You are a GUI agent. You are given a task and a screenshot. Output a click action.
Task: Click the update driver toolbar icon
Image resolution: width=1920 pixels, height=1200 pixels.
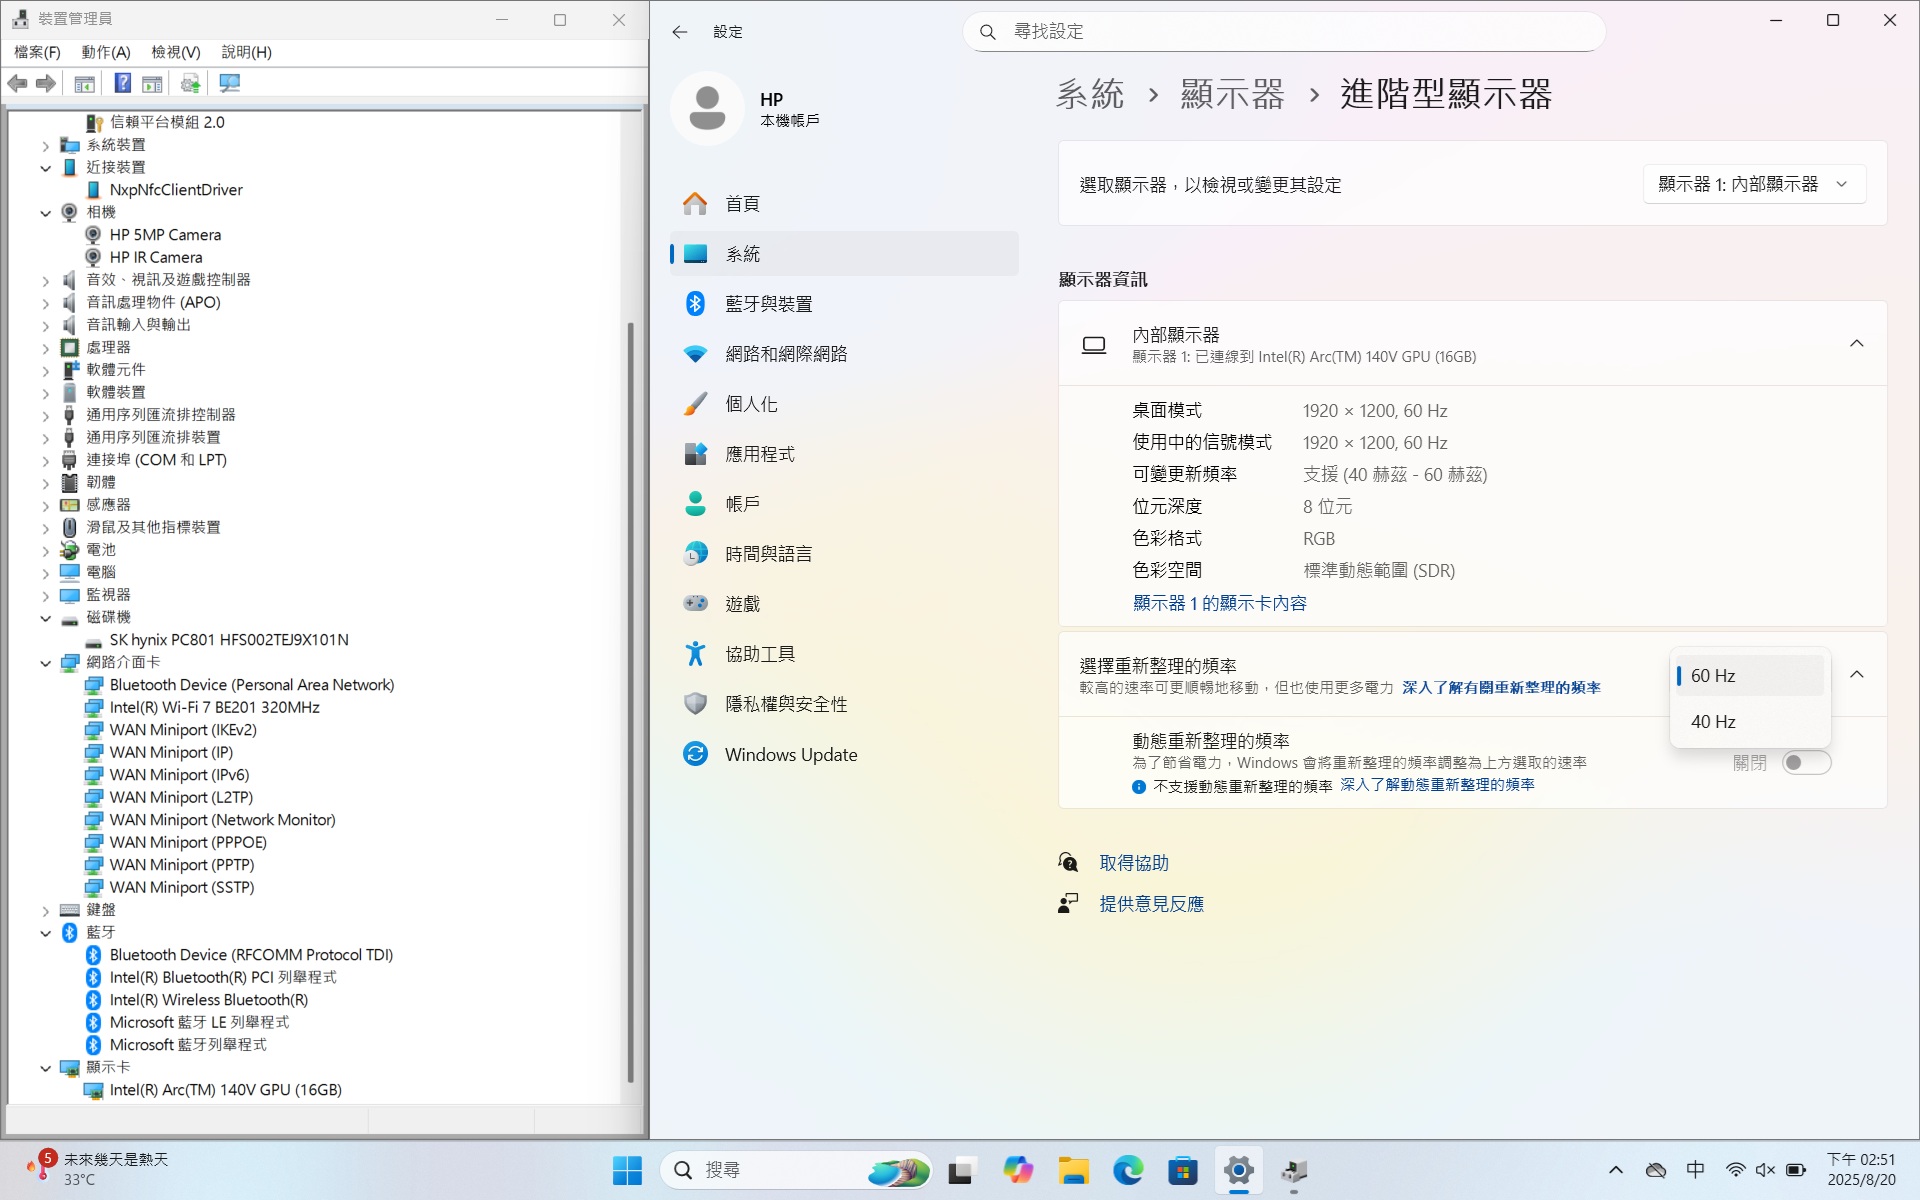(x=190, y=83)
